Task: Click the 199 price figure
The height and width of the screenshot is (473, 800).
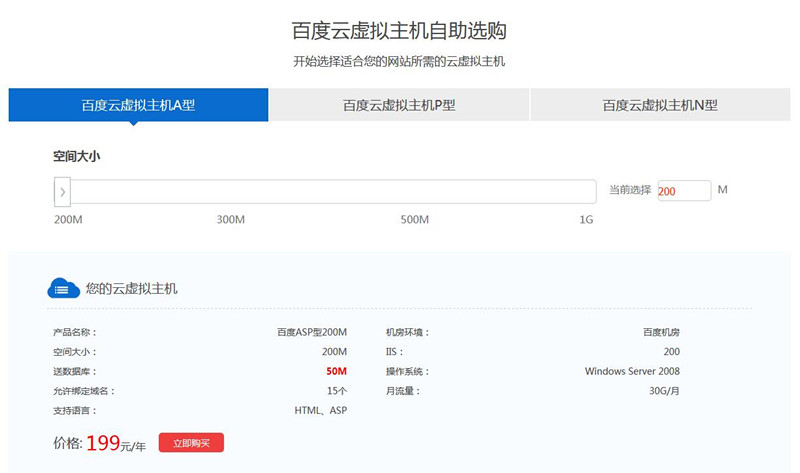Action: click(x=103, y=443)
